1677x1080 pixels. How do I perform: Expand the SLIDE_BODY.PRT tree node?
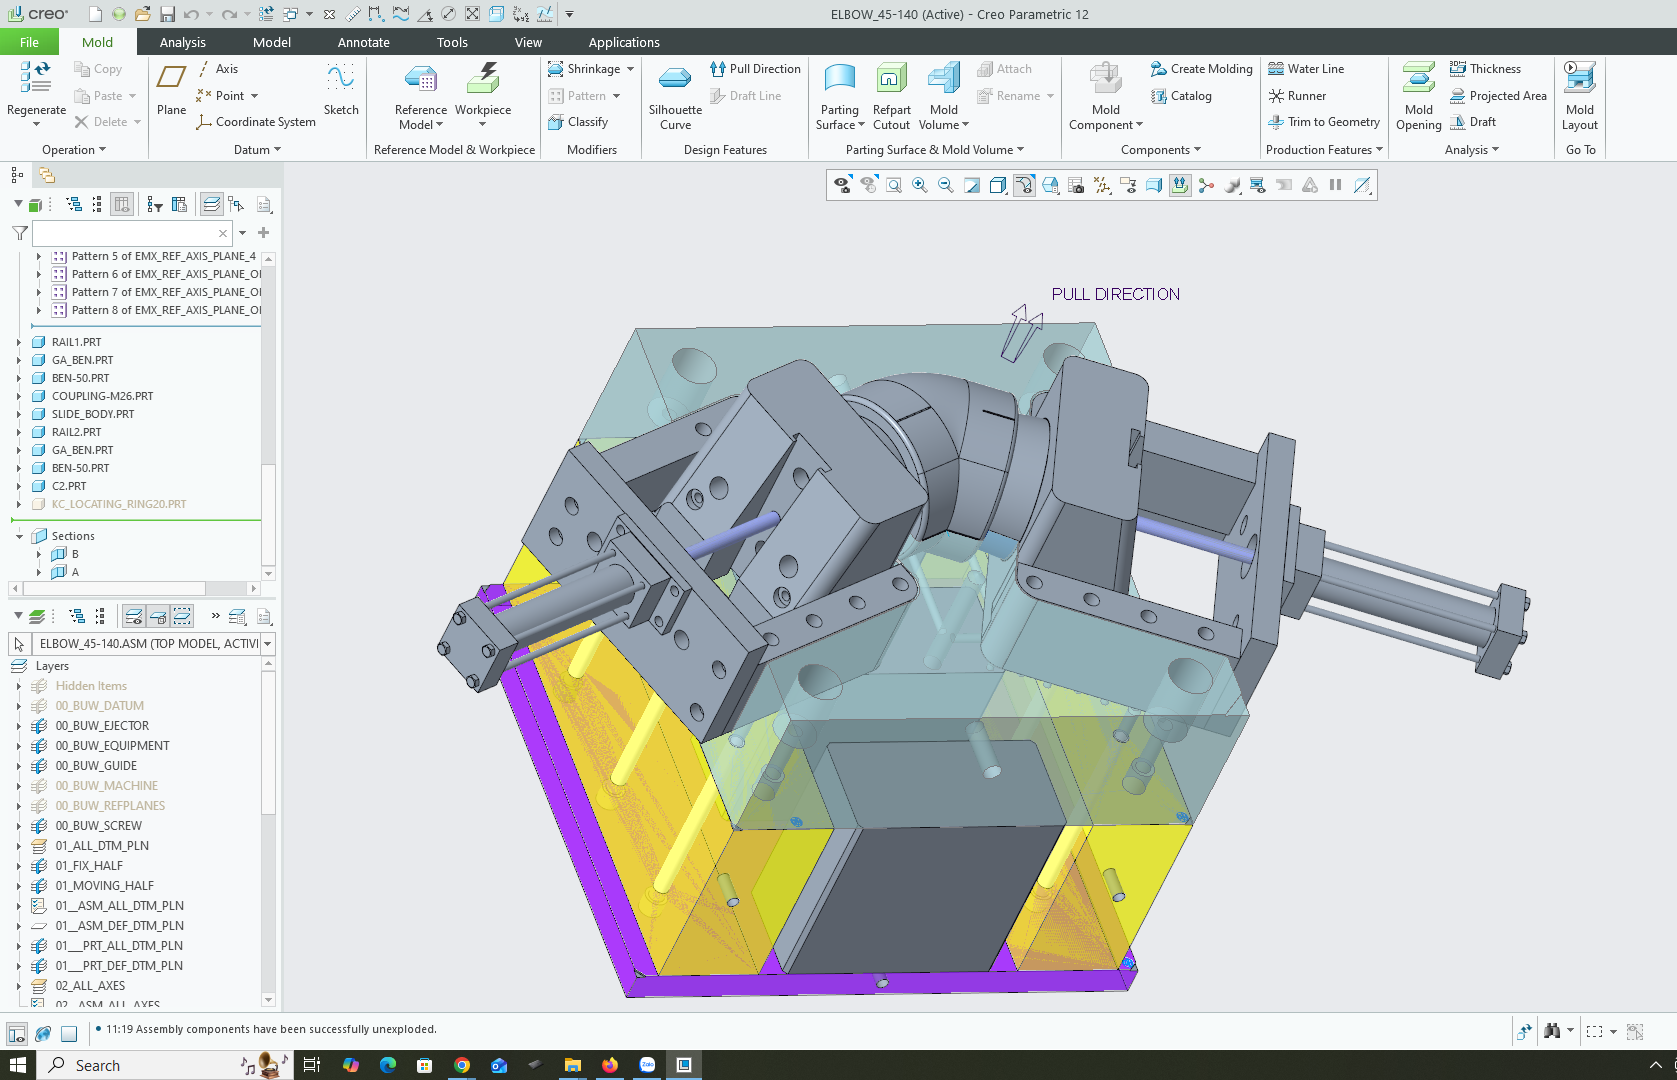(18, 414)
